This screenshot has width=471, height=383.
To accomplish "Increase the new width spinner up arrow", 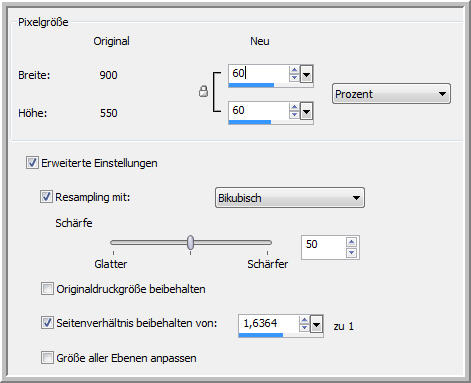I will pyautogui.click(x=294, y=70).
